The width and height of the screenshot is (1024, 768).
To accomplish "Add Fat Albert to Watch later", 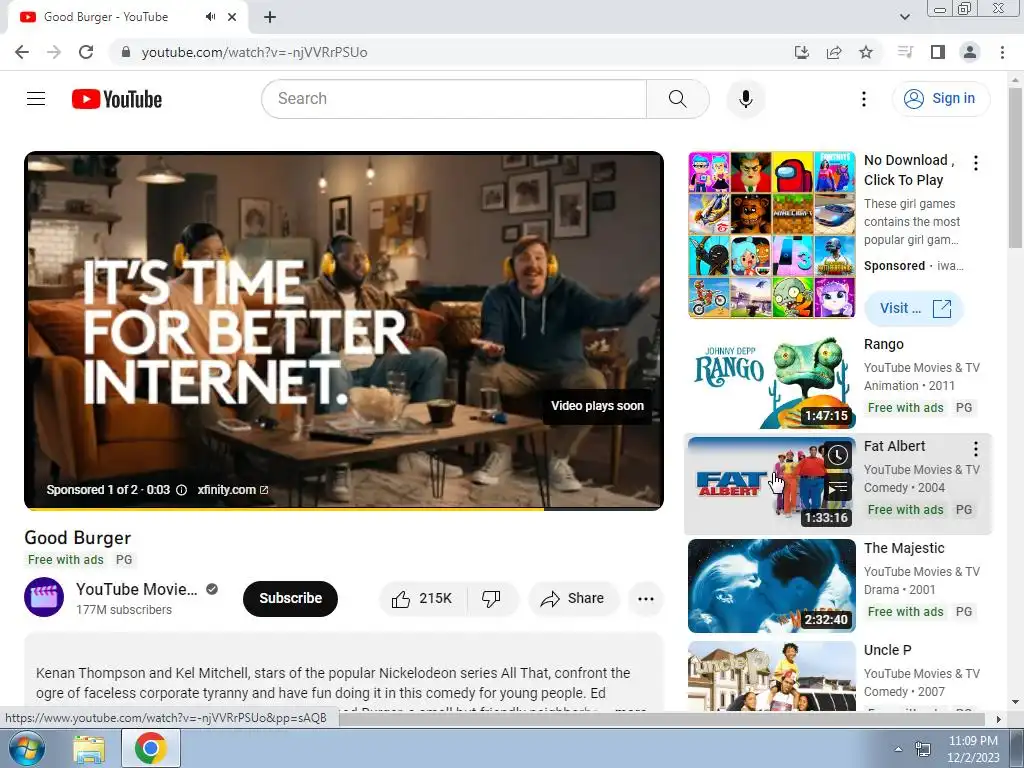I will point(838,455).
